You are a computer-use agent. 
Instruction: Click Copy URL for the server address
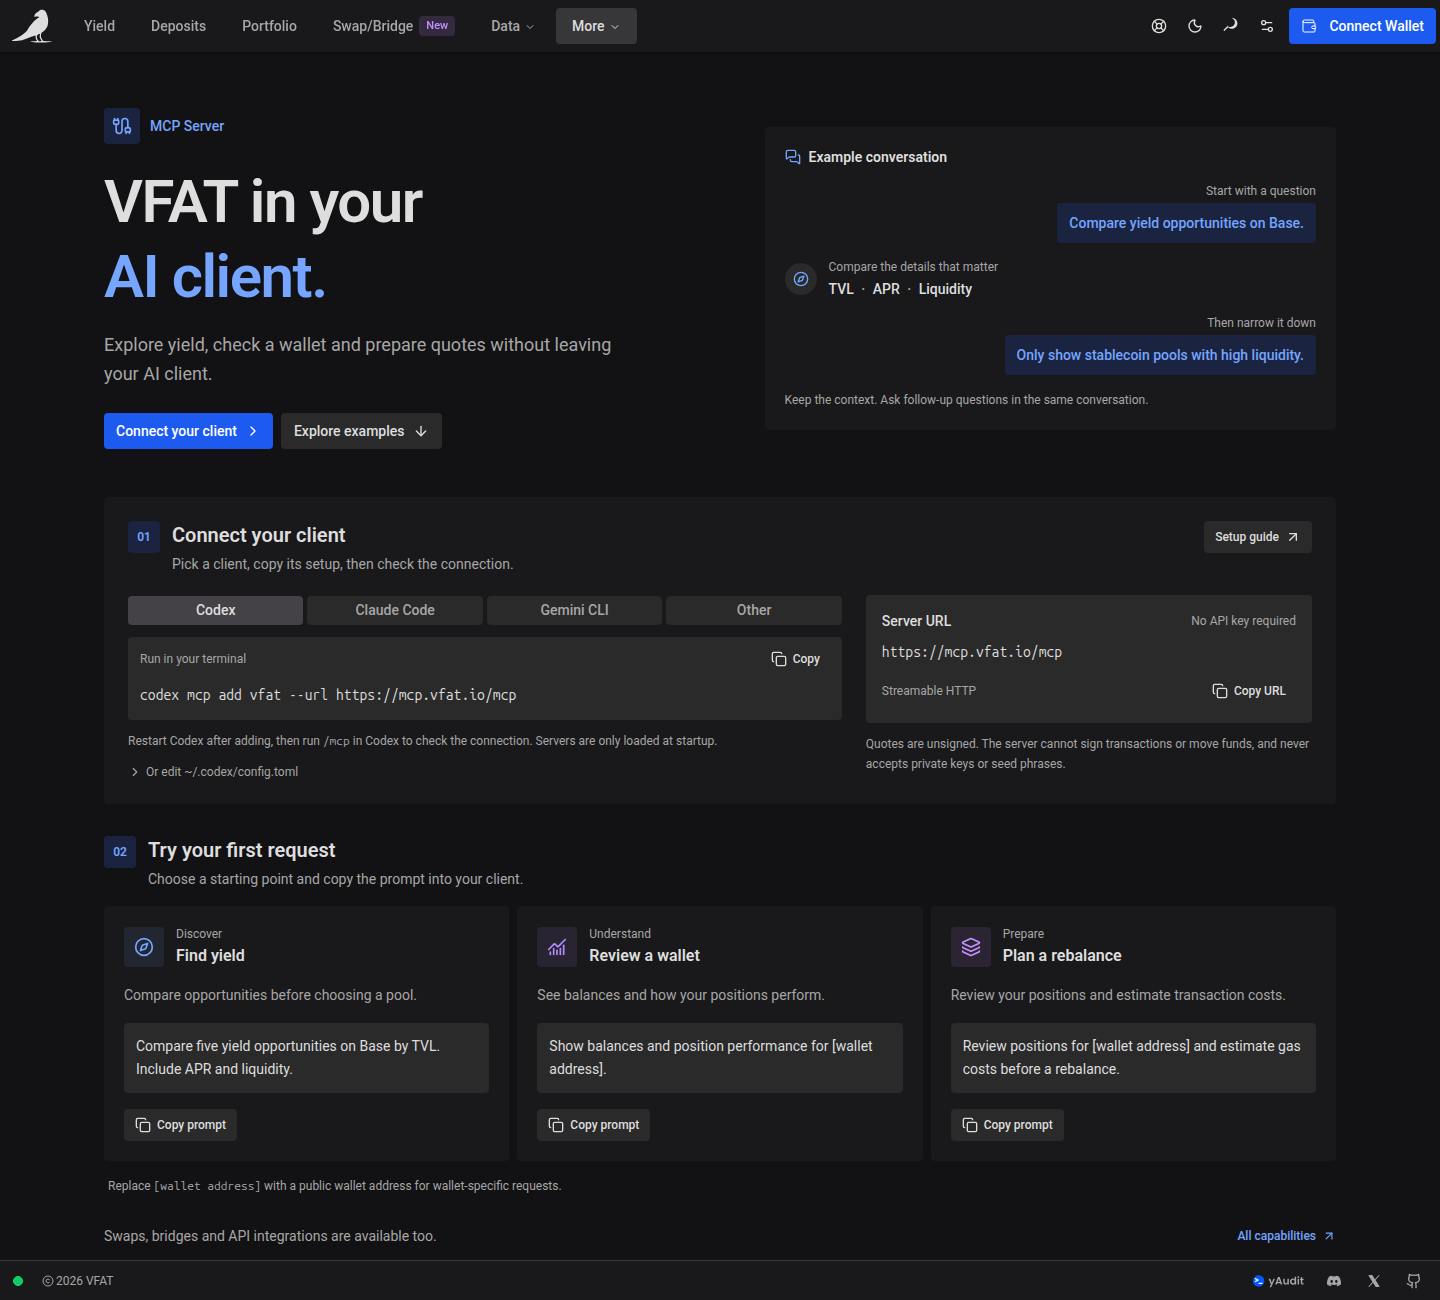pyautogui.click(x=1249, y=691)
